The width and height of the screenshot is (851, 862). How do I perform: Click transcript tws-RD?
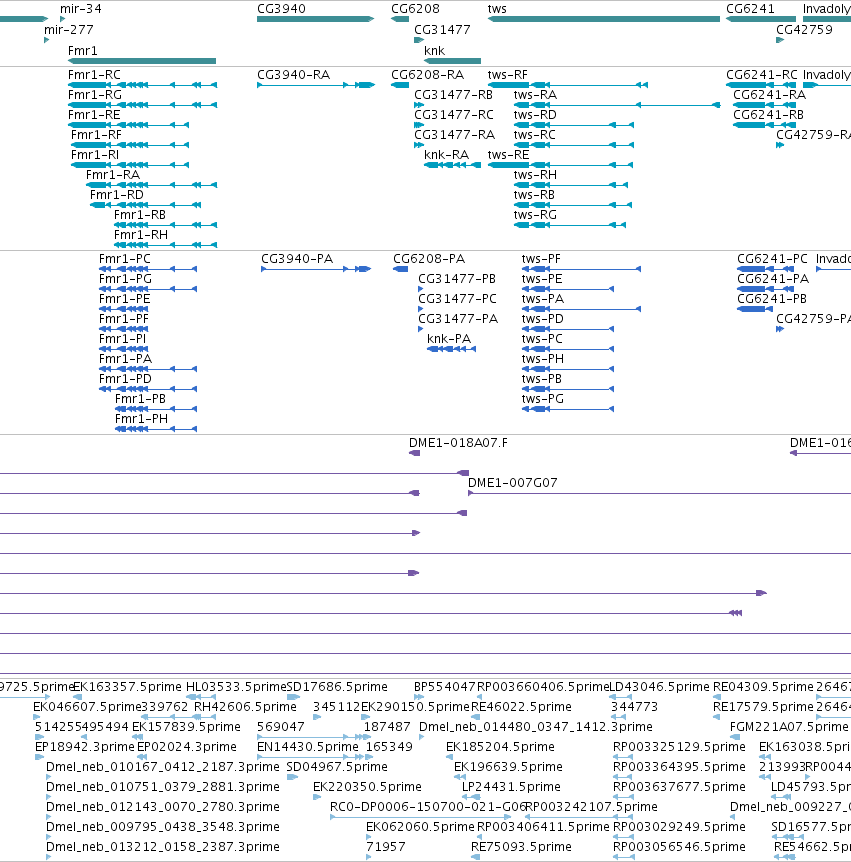pos(574,125)
